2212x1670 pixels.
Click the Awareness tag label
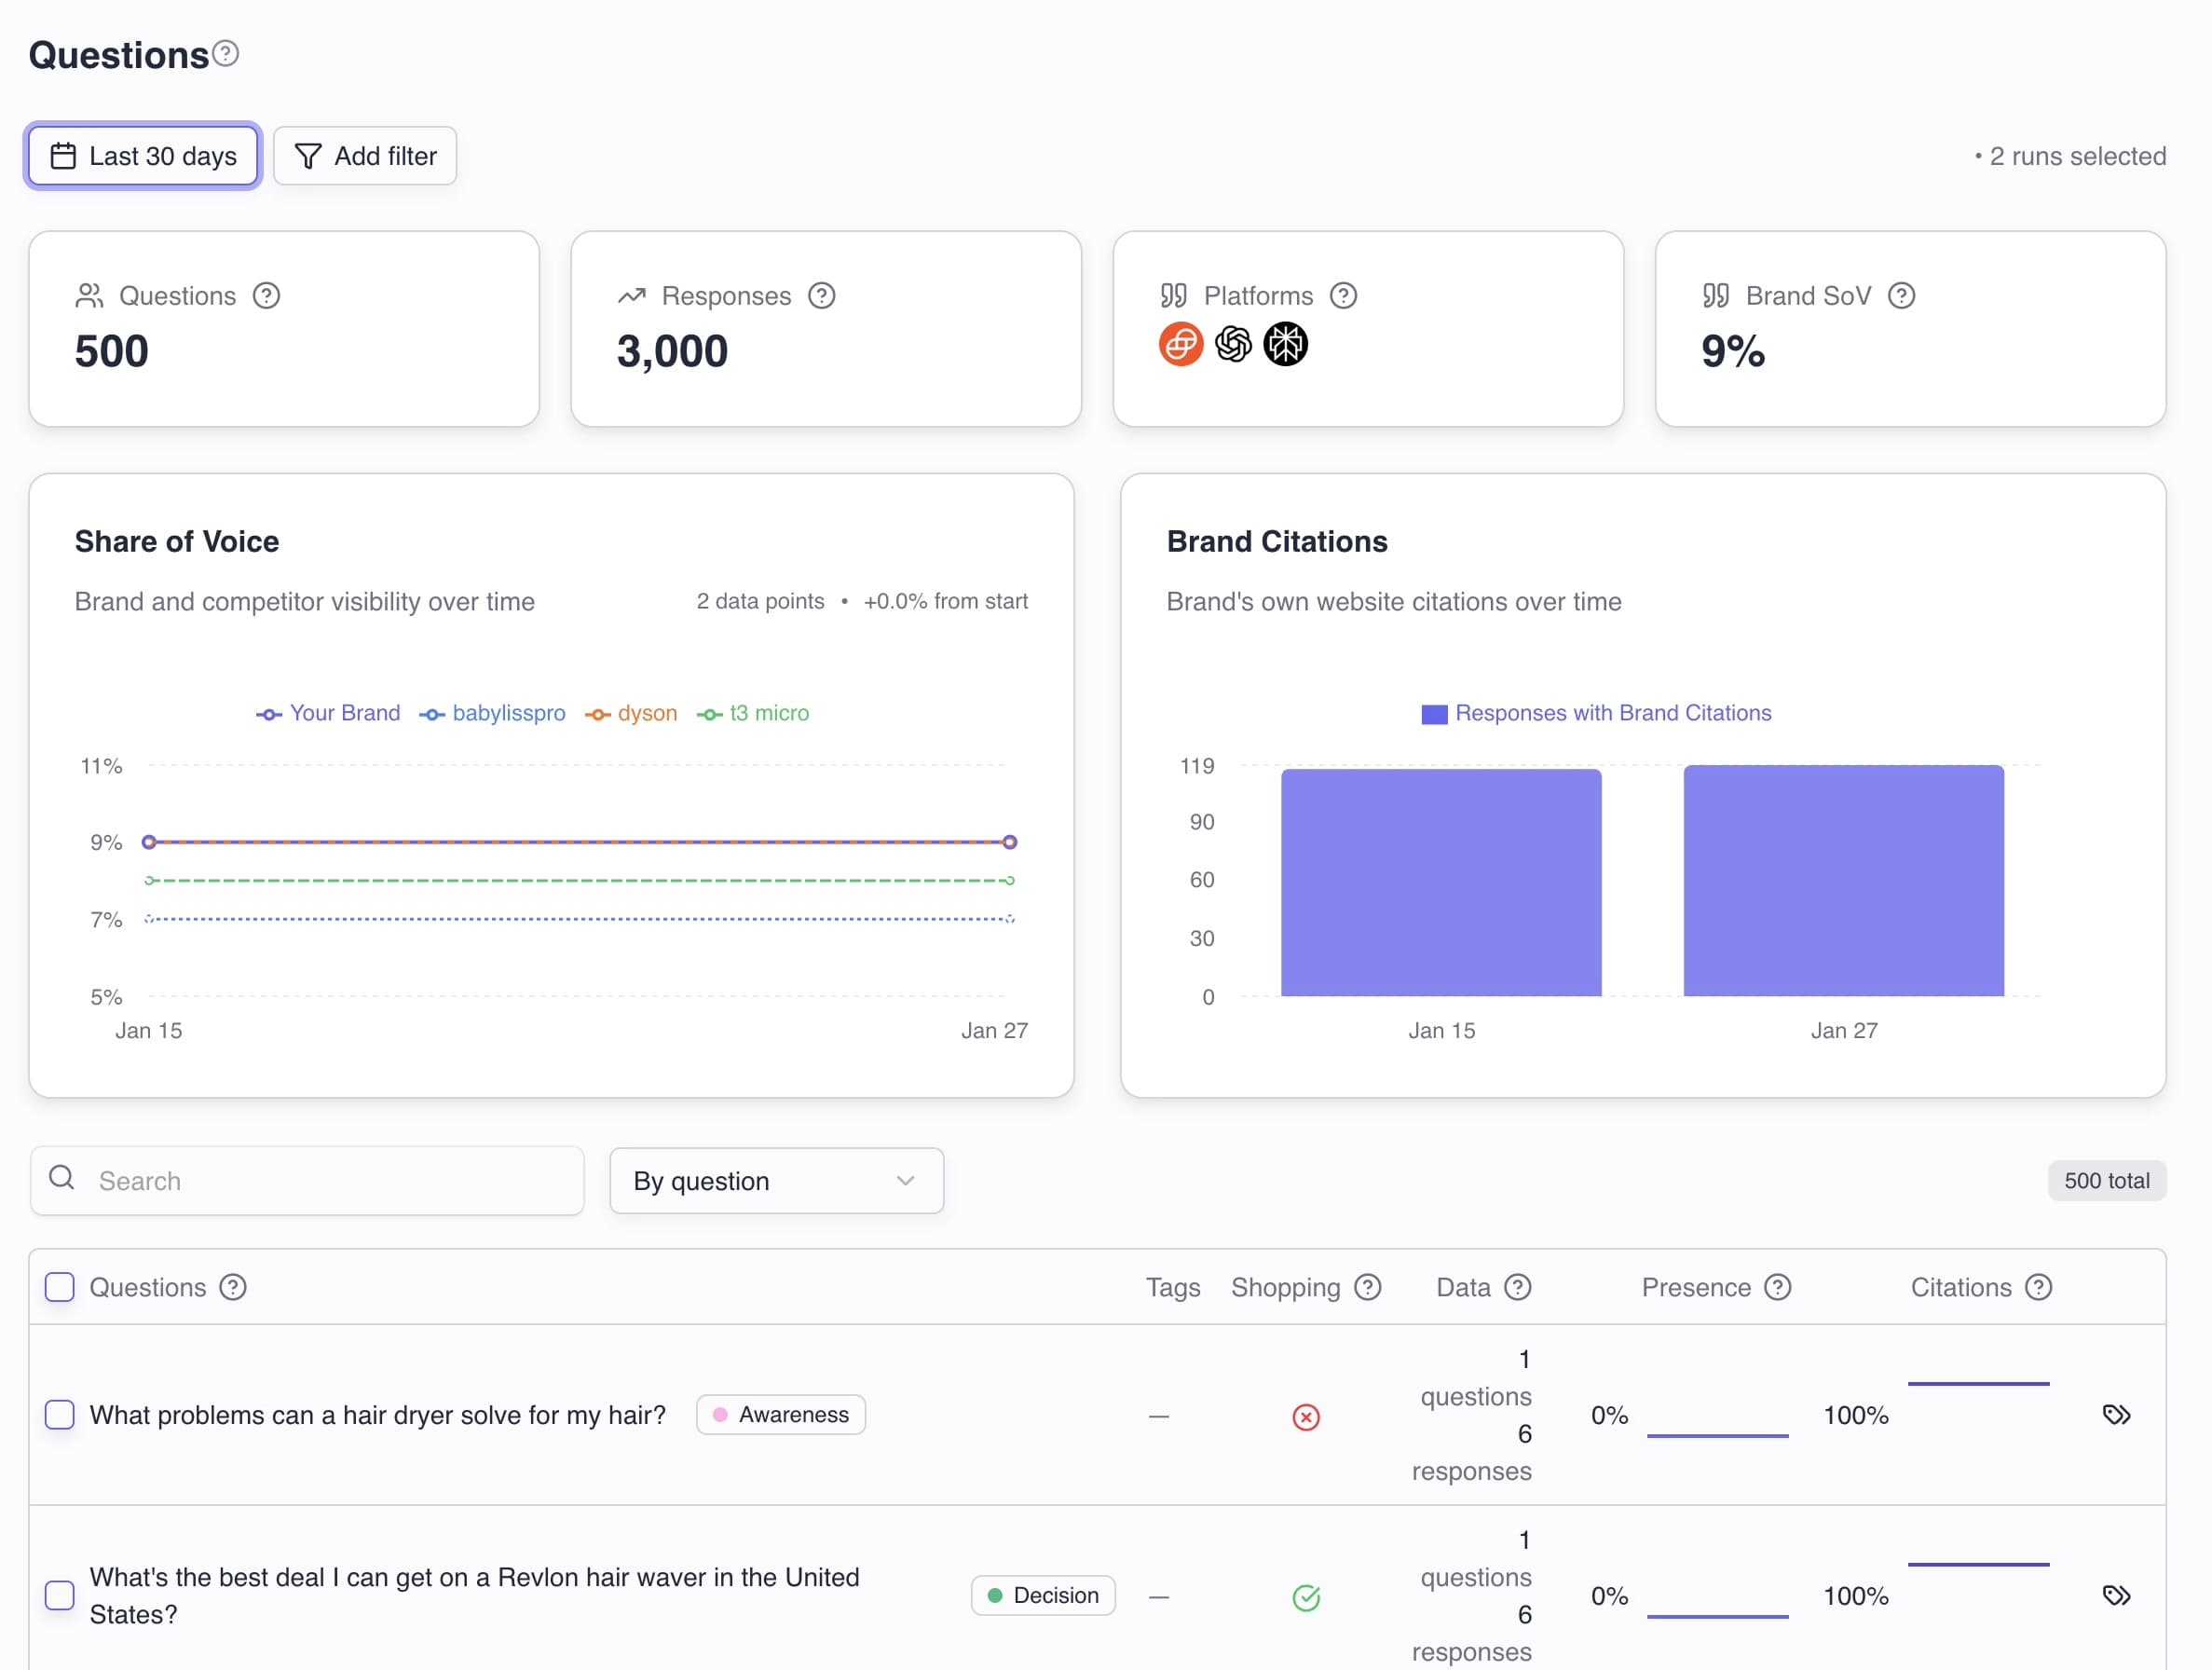(780, 1414)
